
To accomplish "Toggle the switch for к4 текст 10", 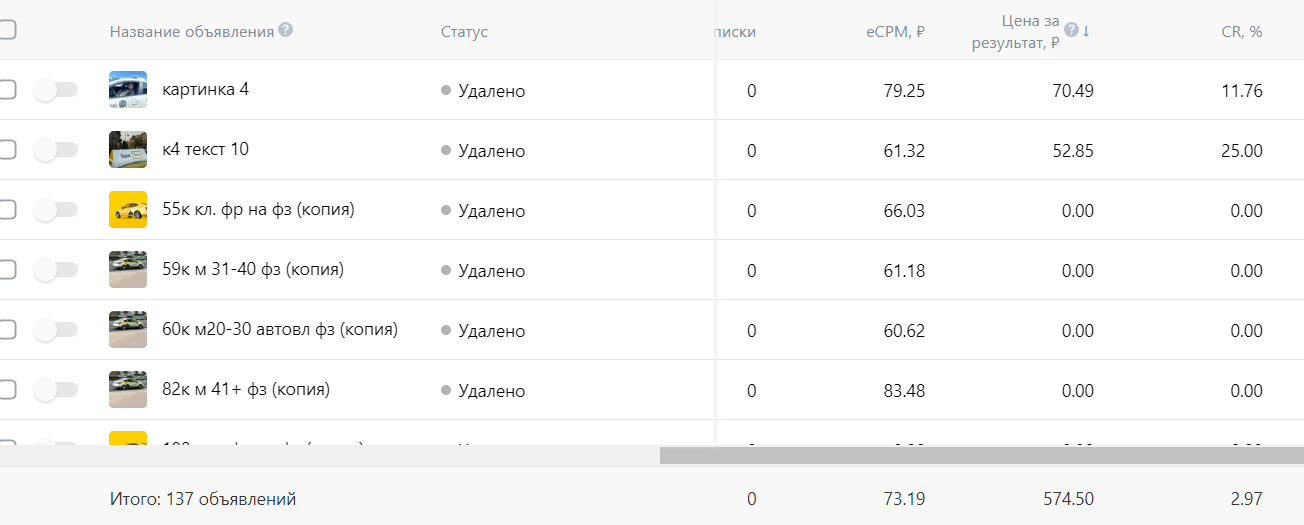I will click(56, 150).
